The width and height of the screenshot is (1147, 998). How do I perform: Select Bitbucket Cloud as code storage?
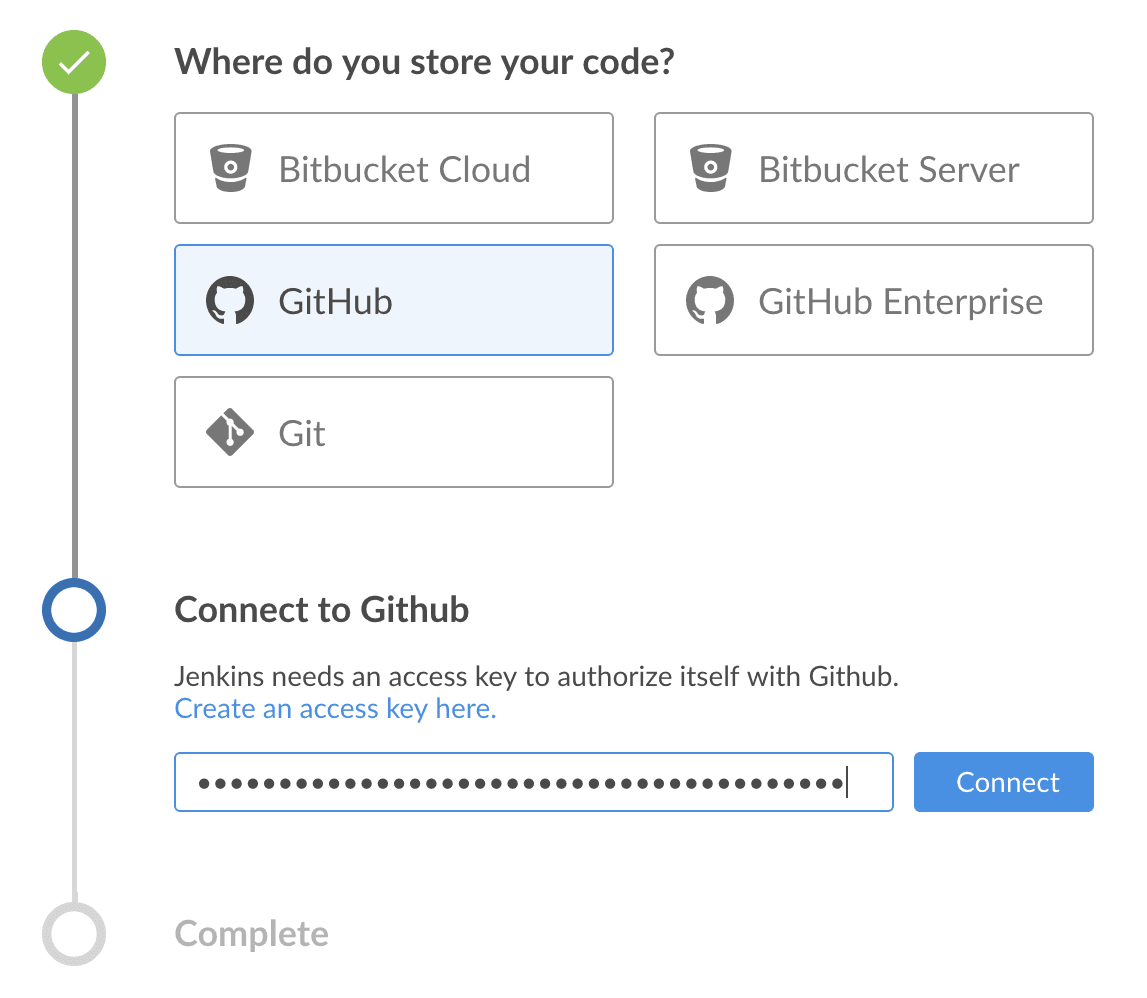[x=394, y=168]
